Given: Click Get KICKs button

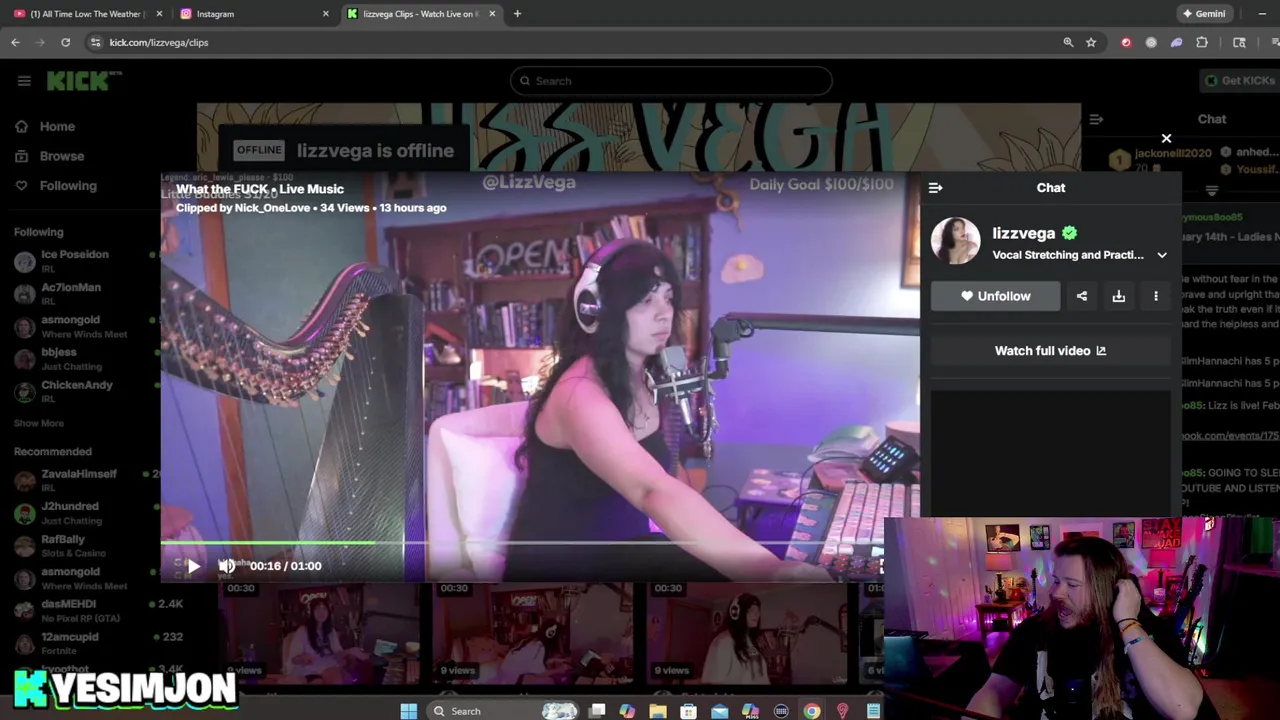Looking at the screenshot, I should pyautogui.click(x=1238, y=81).
